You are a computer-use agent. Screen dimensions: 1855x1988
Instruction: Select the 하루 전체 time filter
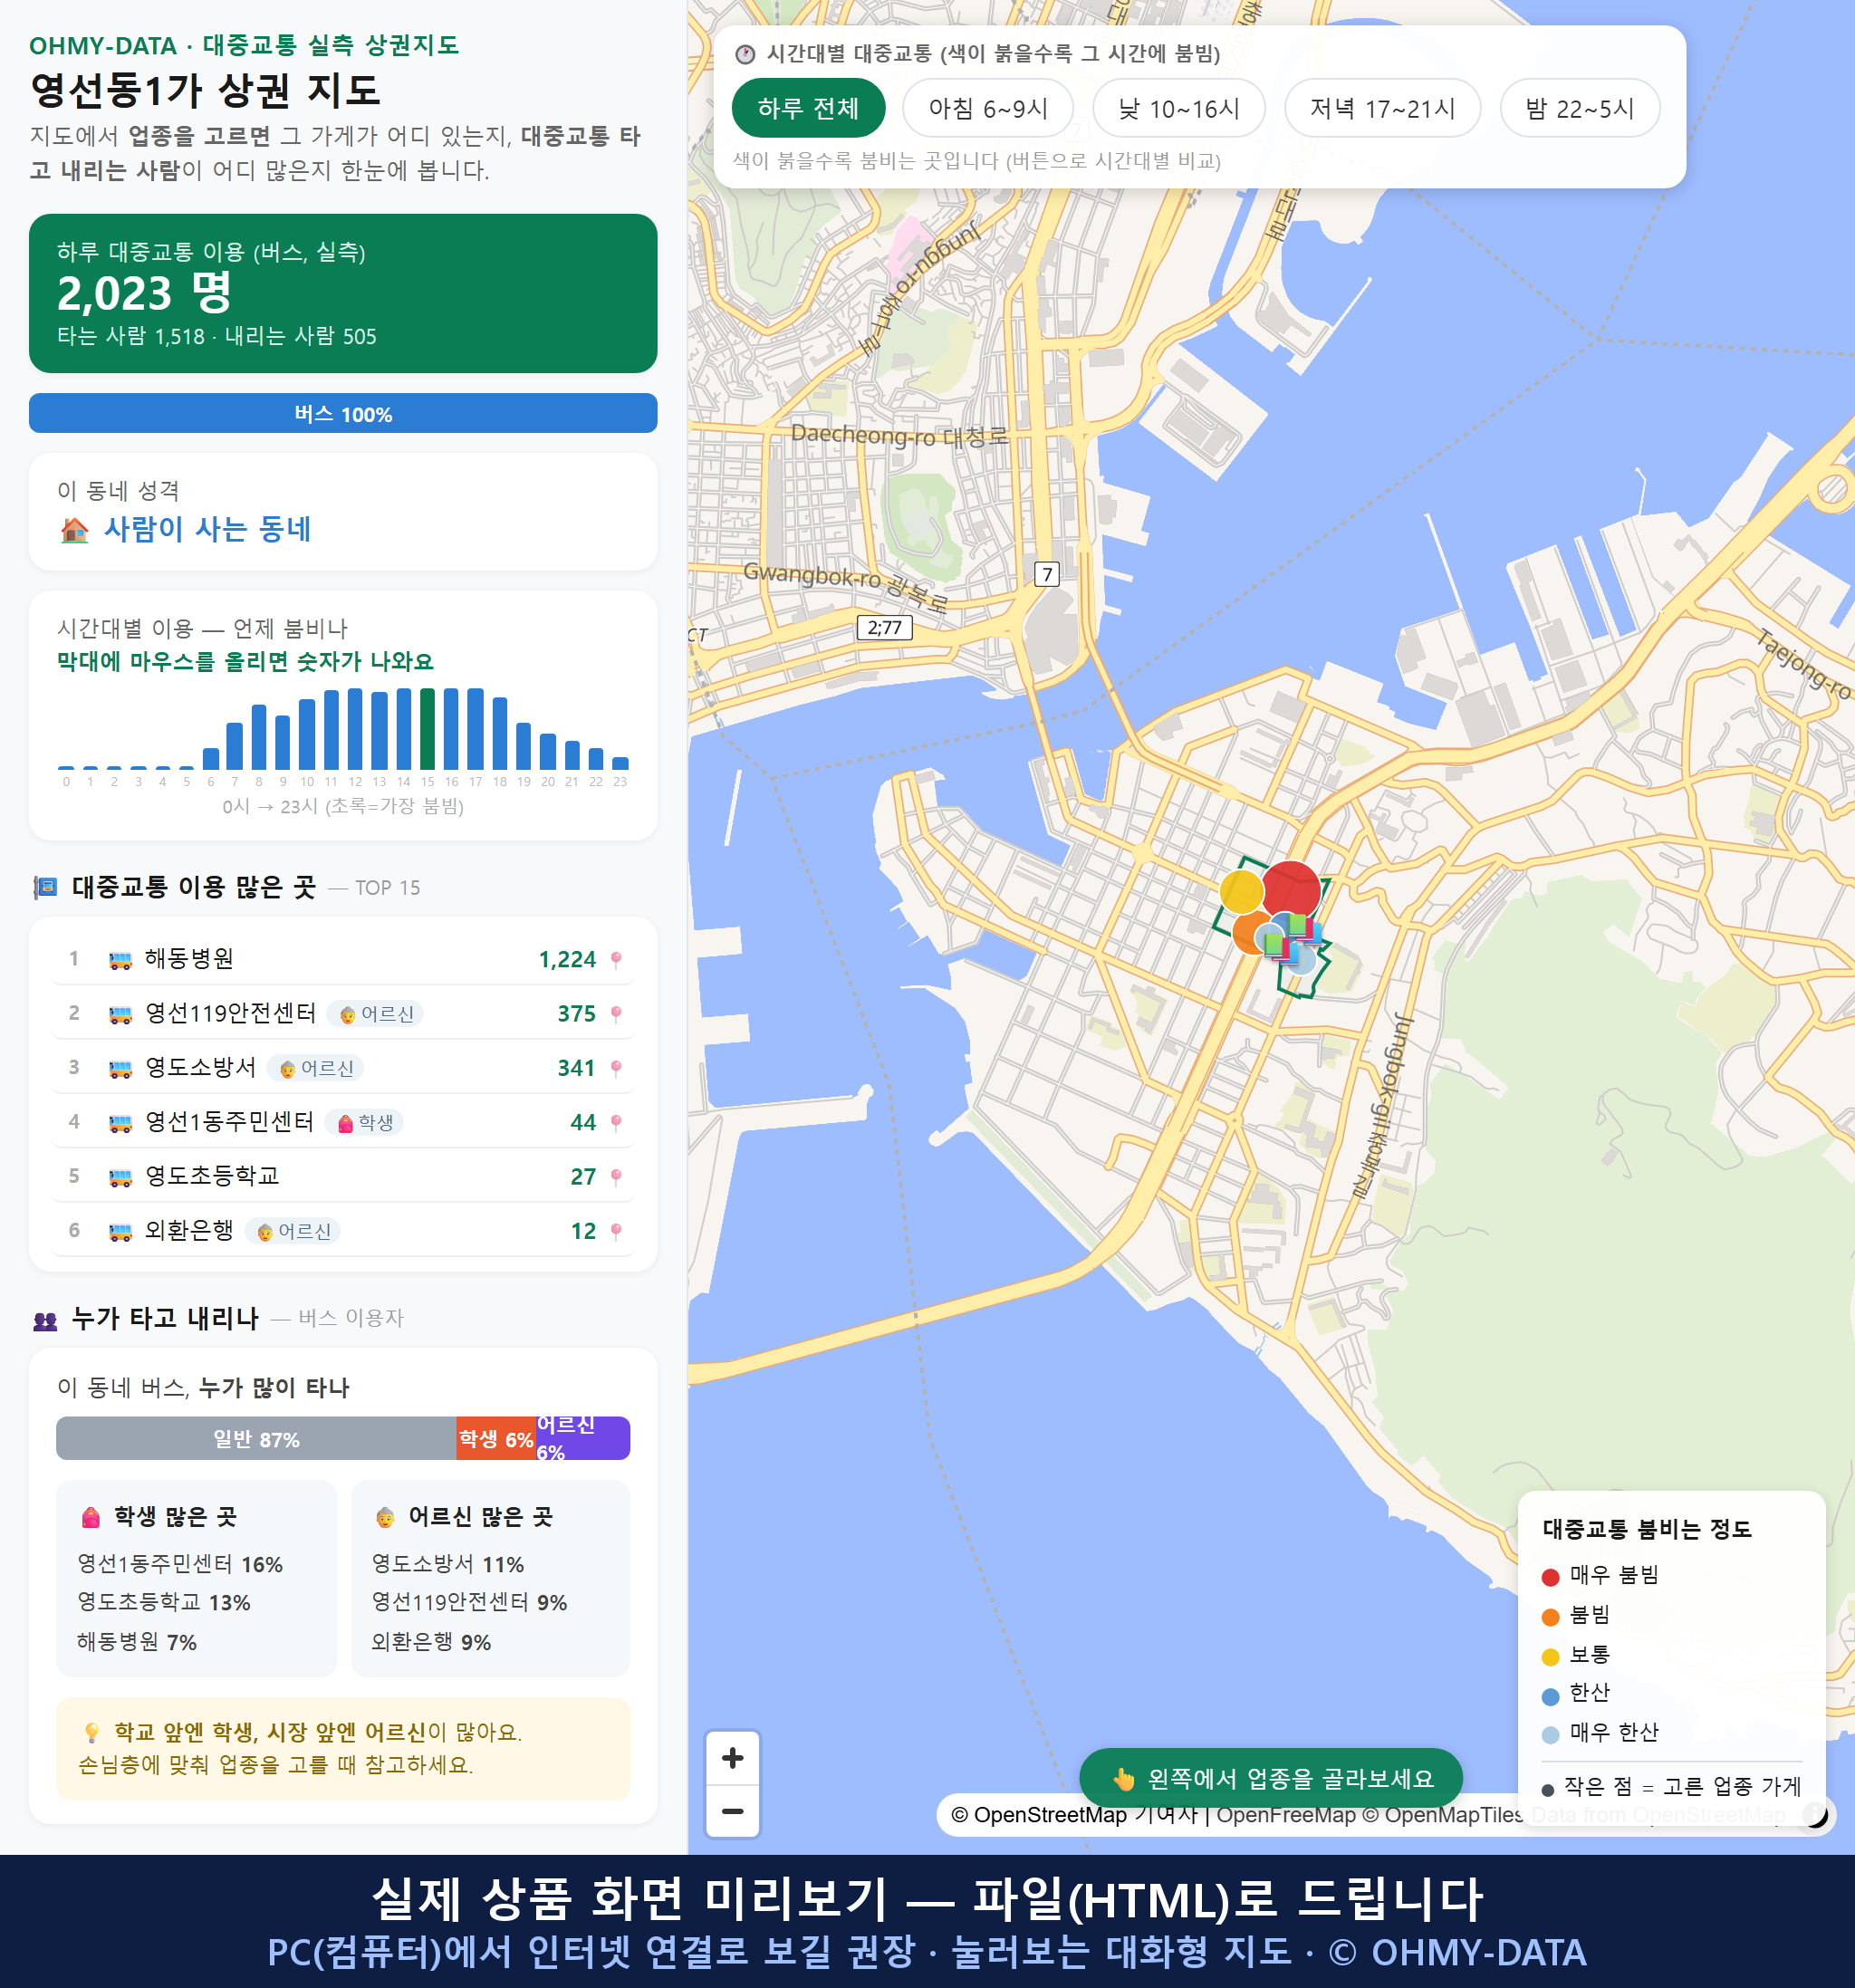click(x=808, y=108)
